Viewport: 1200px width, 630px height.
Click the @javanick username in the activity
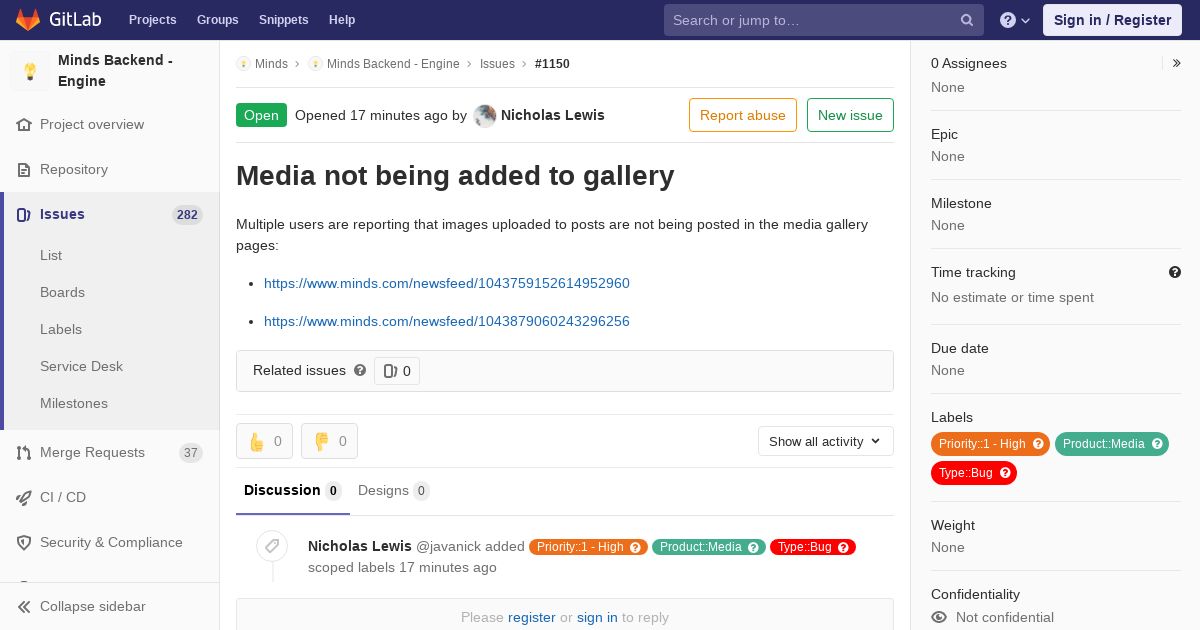tap(448, 546)
